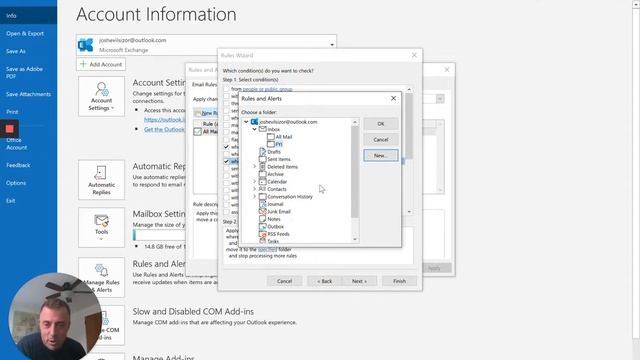Click the Notes folder icon

(262, 219)
